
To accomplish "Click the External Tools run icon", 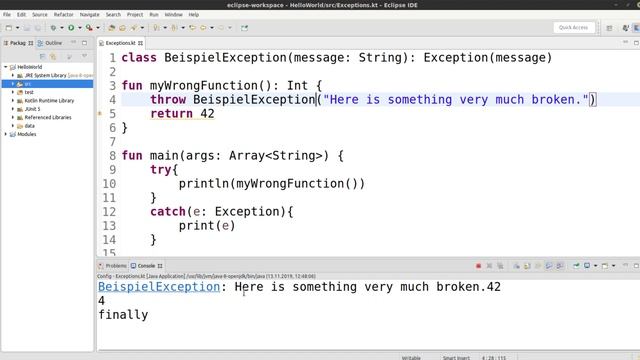I will point(89,28).
